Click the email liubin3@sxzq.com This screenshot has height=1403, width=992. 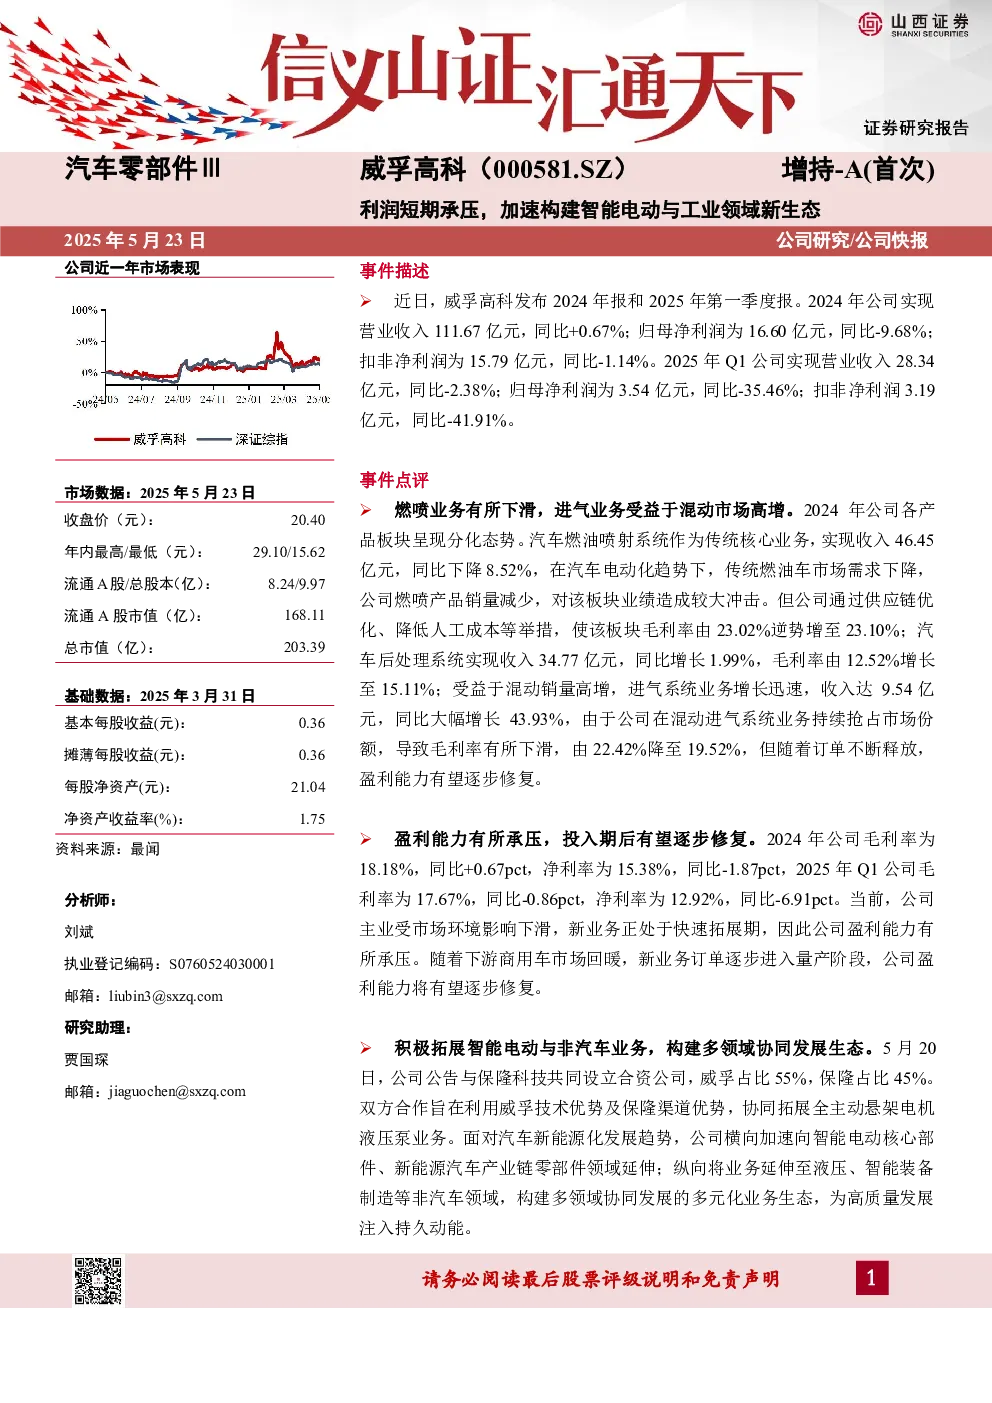pos(166,996)
